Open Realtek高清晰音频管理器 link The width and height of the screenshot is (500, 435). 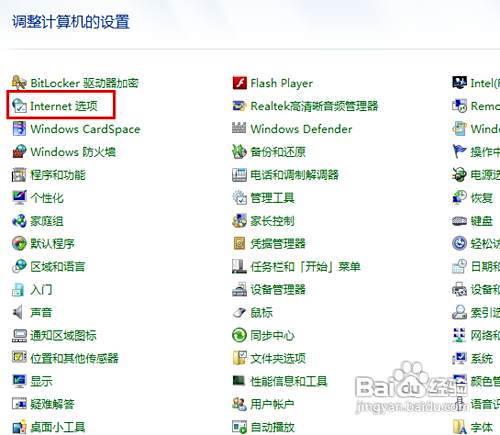[x=314, y=106]
